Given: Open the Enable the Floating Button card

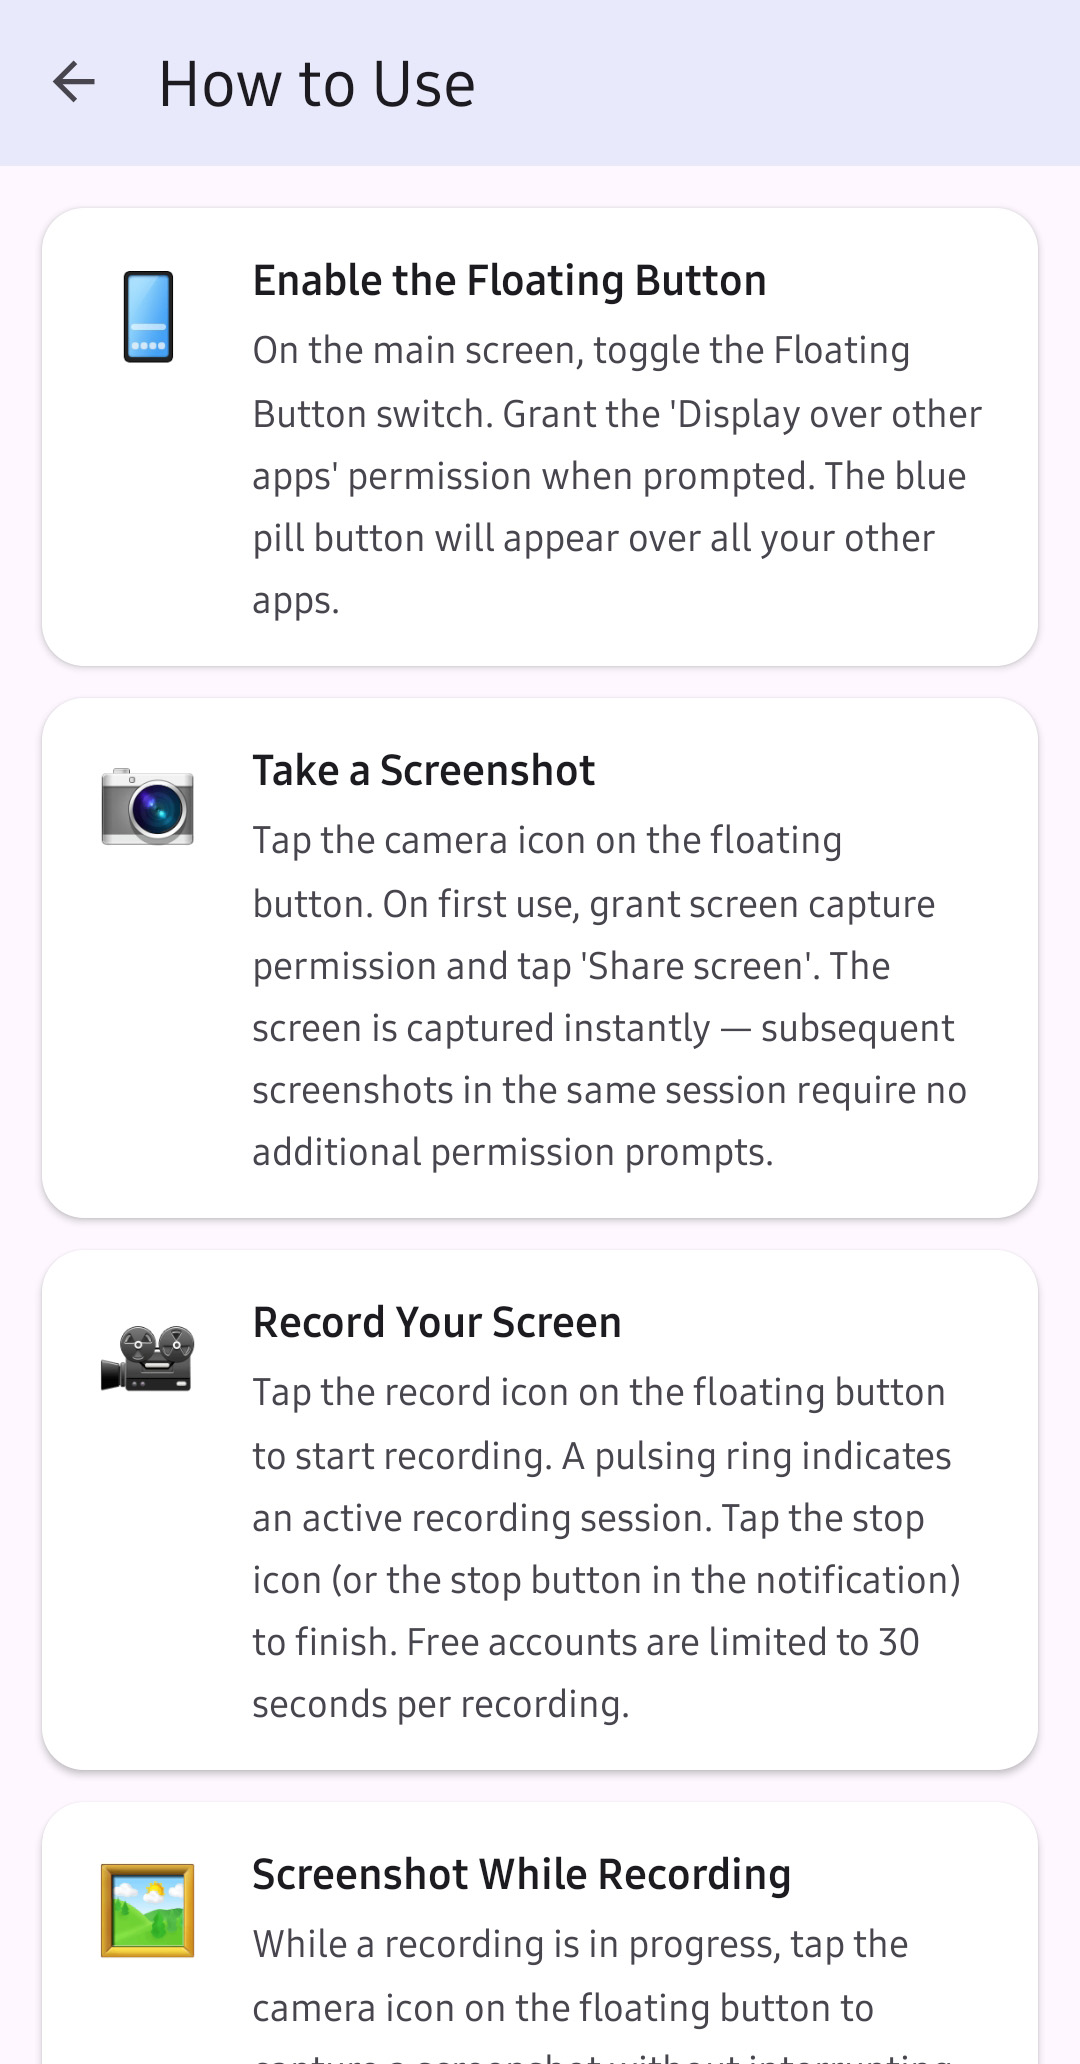Looking at the screenshot, I should 540,435.
